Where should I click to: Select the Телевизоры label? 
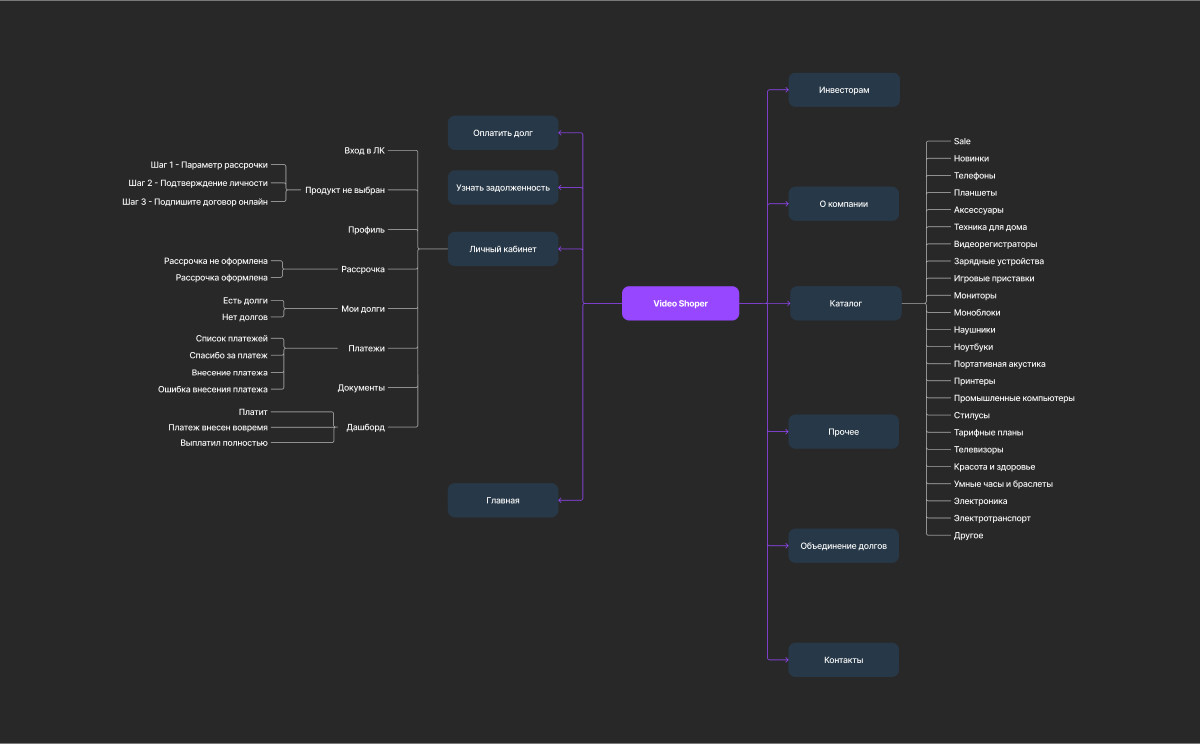(979, 450)
